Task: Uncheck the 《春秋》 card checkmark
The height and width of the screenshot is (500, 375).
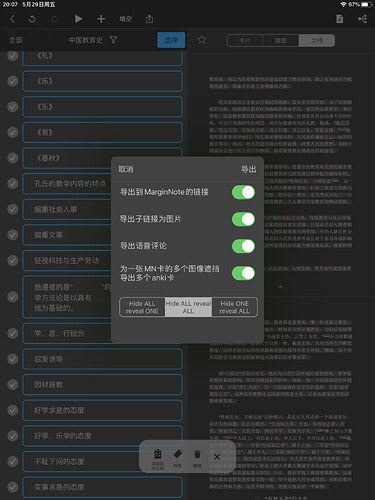Action: tap(13, 158)
